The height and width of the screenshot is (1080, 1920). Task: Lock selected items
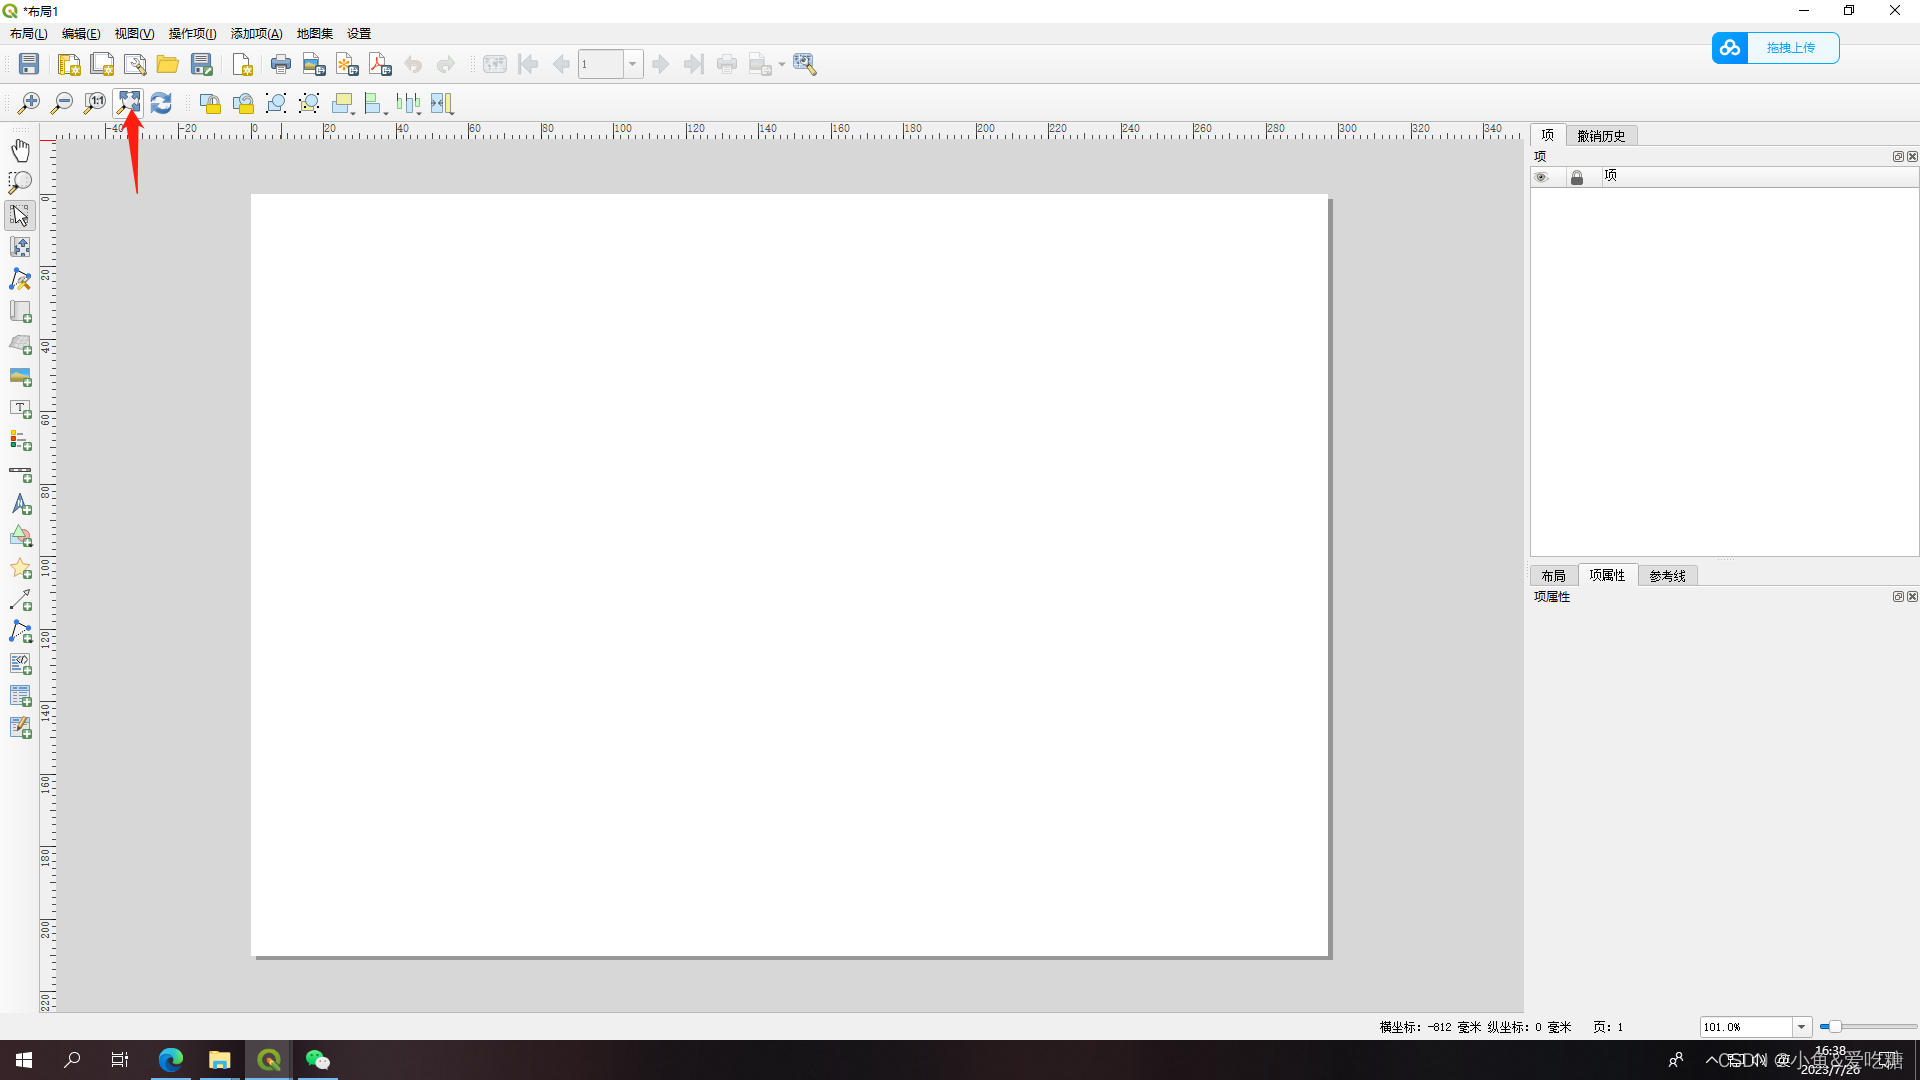pos(210,103)
